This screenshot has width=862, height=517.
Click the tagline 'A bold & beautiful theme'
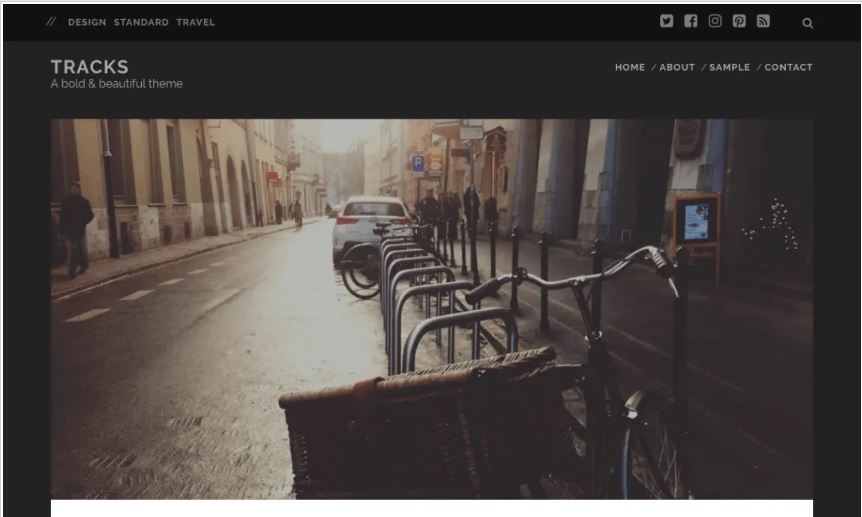pos(117,84)
